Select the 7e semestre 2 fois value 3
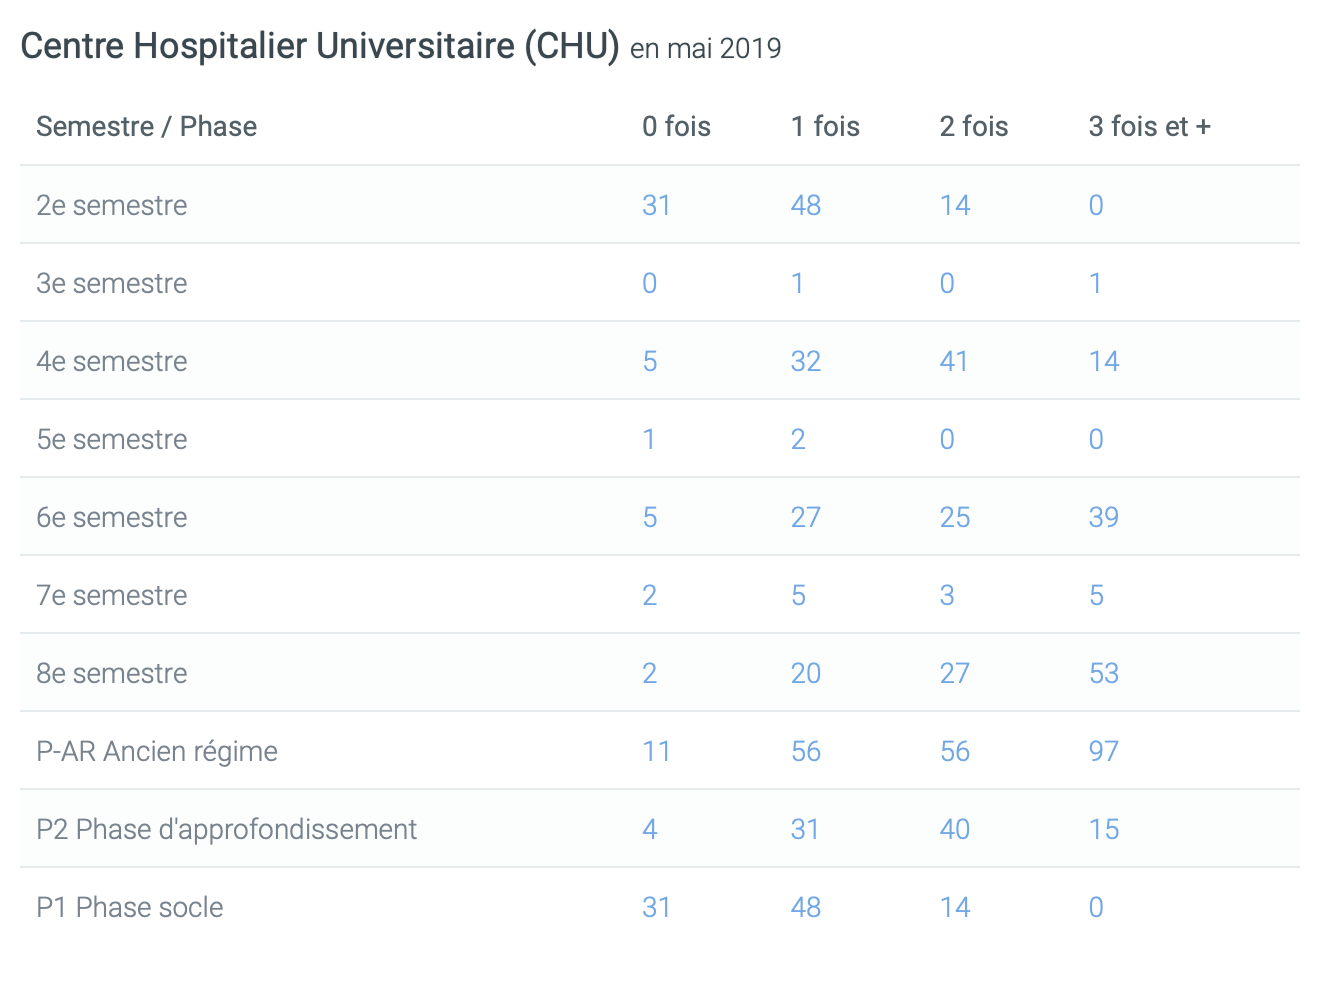Viewport: 1334px width, 1004px height. [x=947, y=595]
